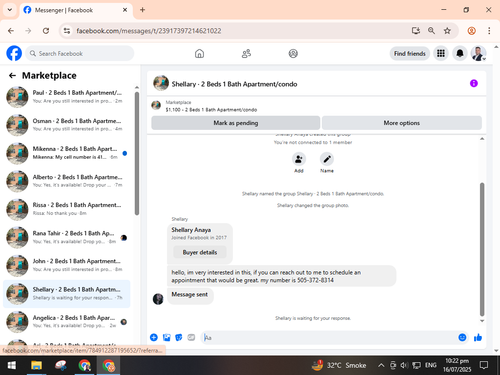Open the volume speaker icon in tray
Screen dimensions: 500x375
pyautogui.click(x=404, y=365)
